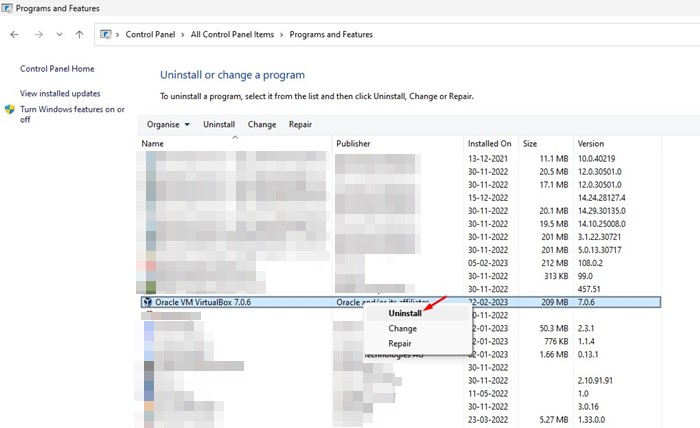Click the Back navigation arrow
Viewport: 700px width, 428px height.
coord(14,34)
